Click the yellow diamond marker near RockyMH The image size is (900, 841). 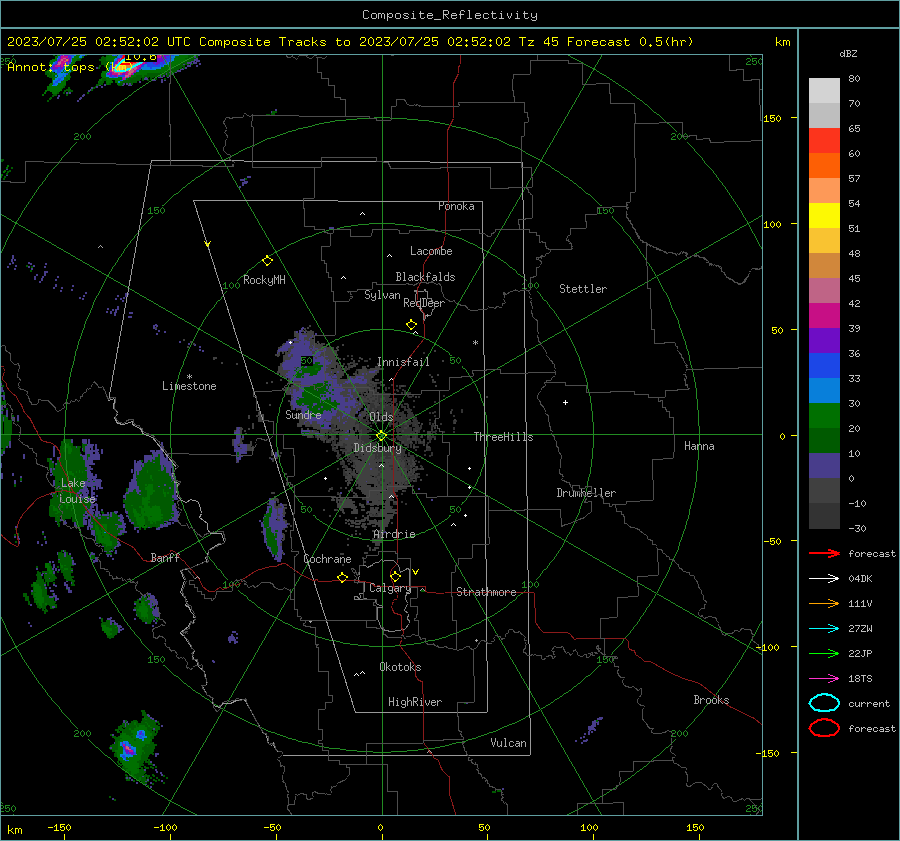[267, 261]
